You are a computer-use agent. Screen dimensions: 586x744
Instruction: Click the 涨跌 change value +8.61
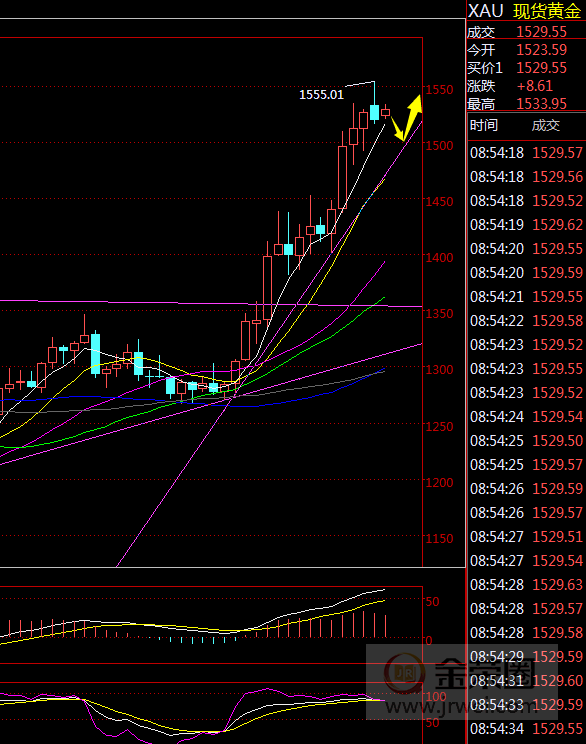tap(535, 86)
